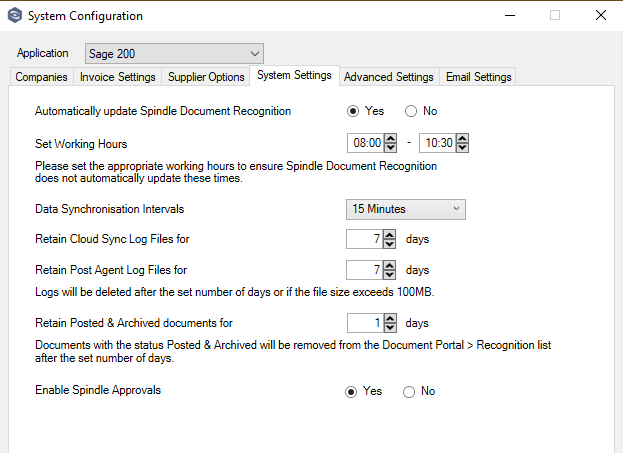Click the 'Set Working Hours' label
Viewport: 623px width, 453px height.
coord(81,144)
